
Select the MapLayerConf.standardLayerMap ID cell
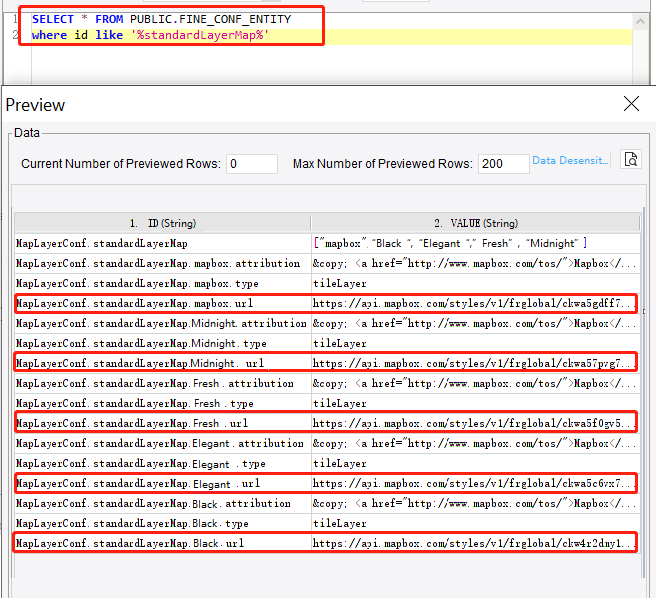pos(102,243)
